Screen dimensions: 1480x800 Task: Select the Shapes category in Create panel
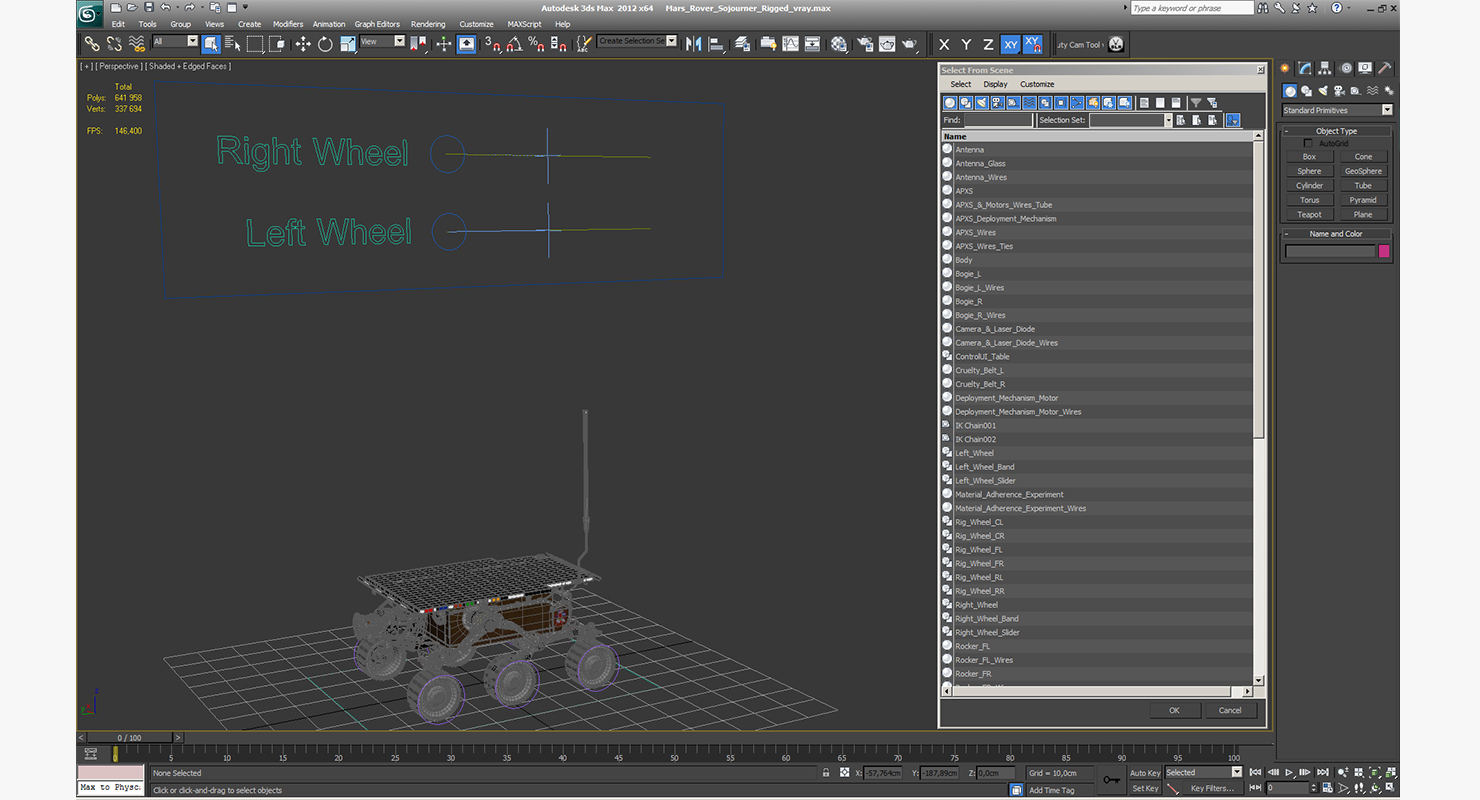click(1307, 91)
